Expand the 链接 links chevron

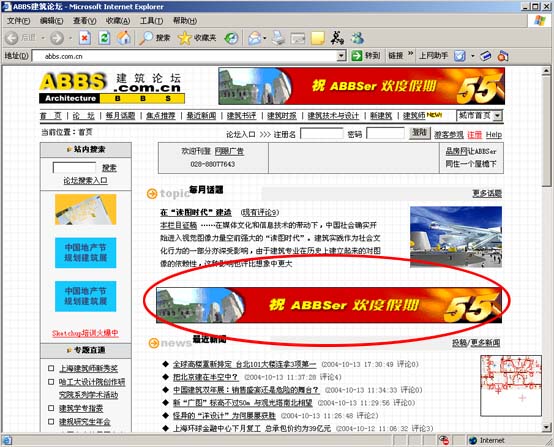(410, 54)
